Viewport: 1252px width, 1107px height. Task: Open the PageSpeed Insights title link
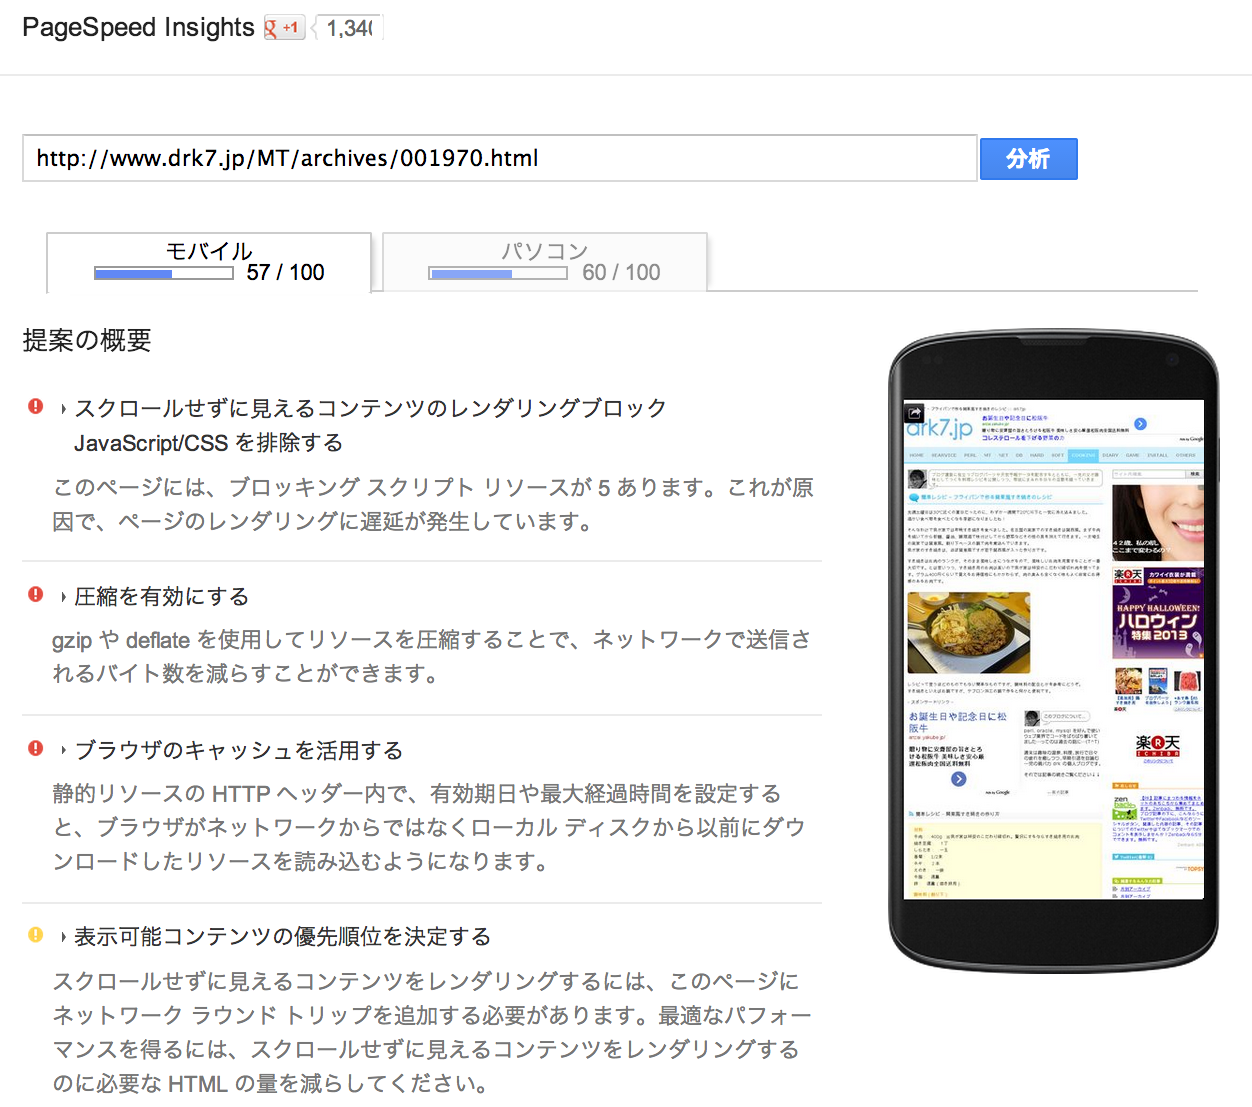click(138, 28)
